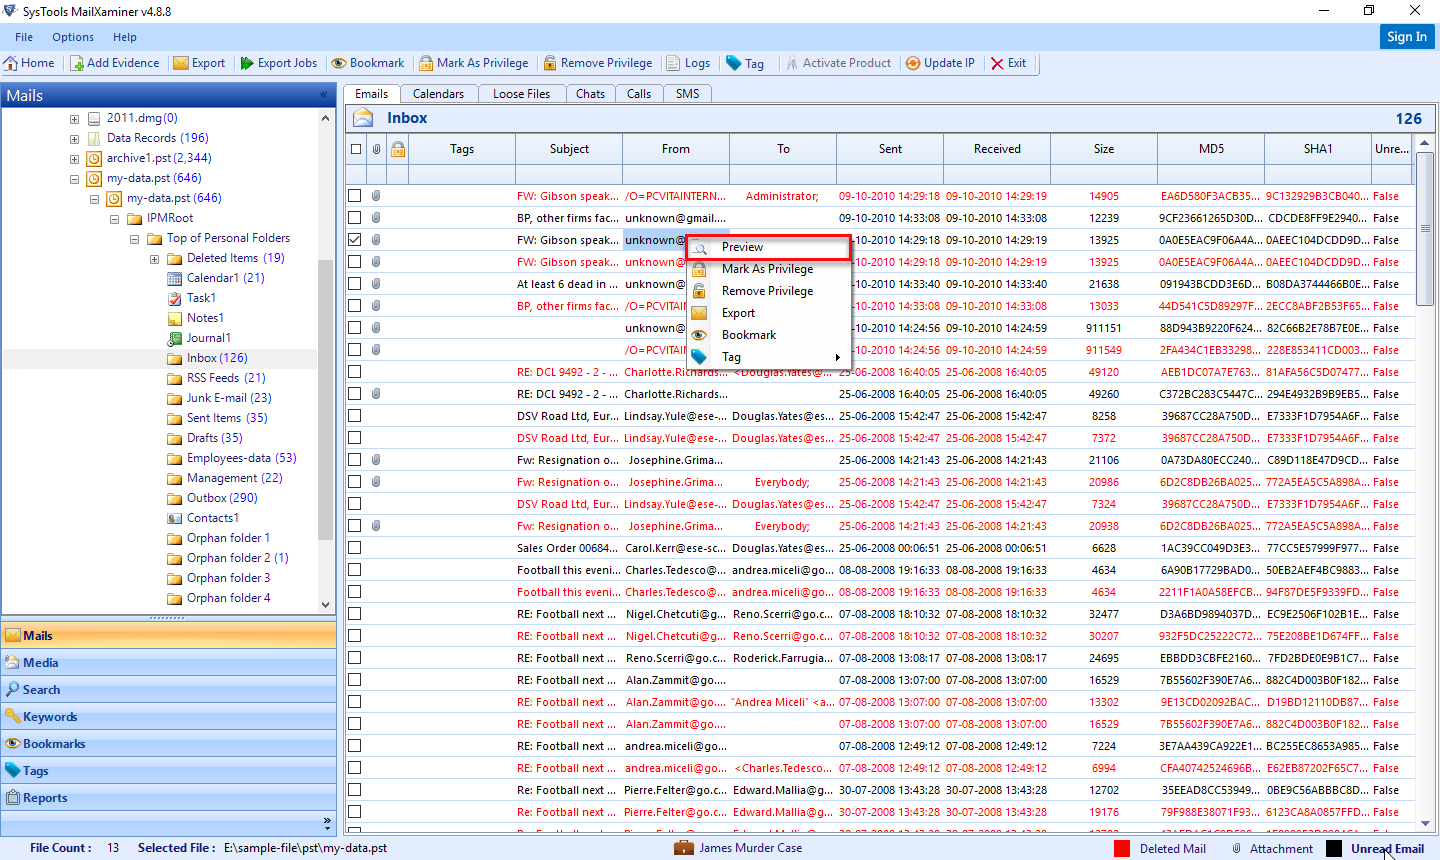Choose Preview from the context menu

(743, 246)
